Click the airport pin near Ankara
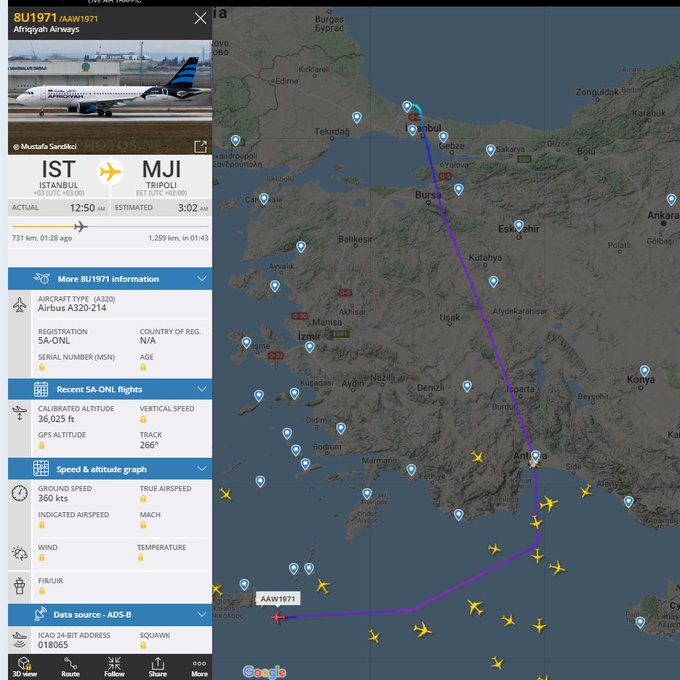This screenshot has width=680, height=680. coord(671,200)
